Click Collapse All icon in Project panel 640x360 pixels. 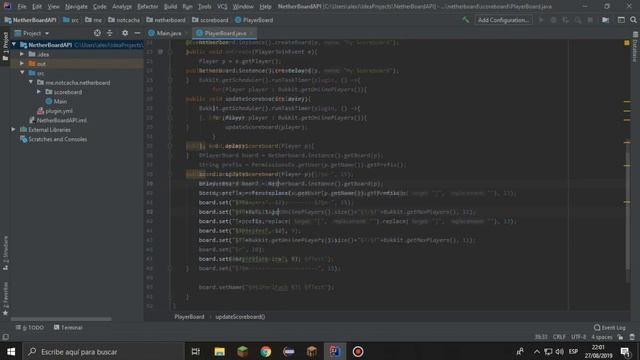(x=109, y=33)
